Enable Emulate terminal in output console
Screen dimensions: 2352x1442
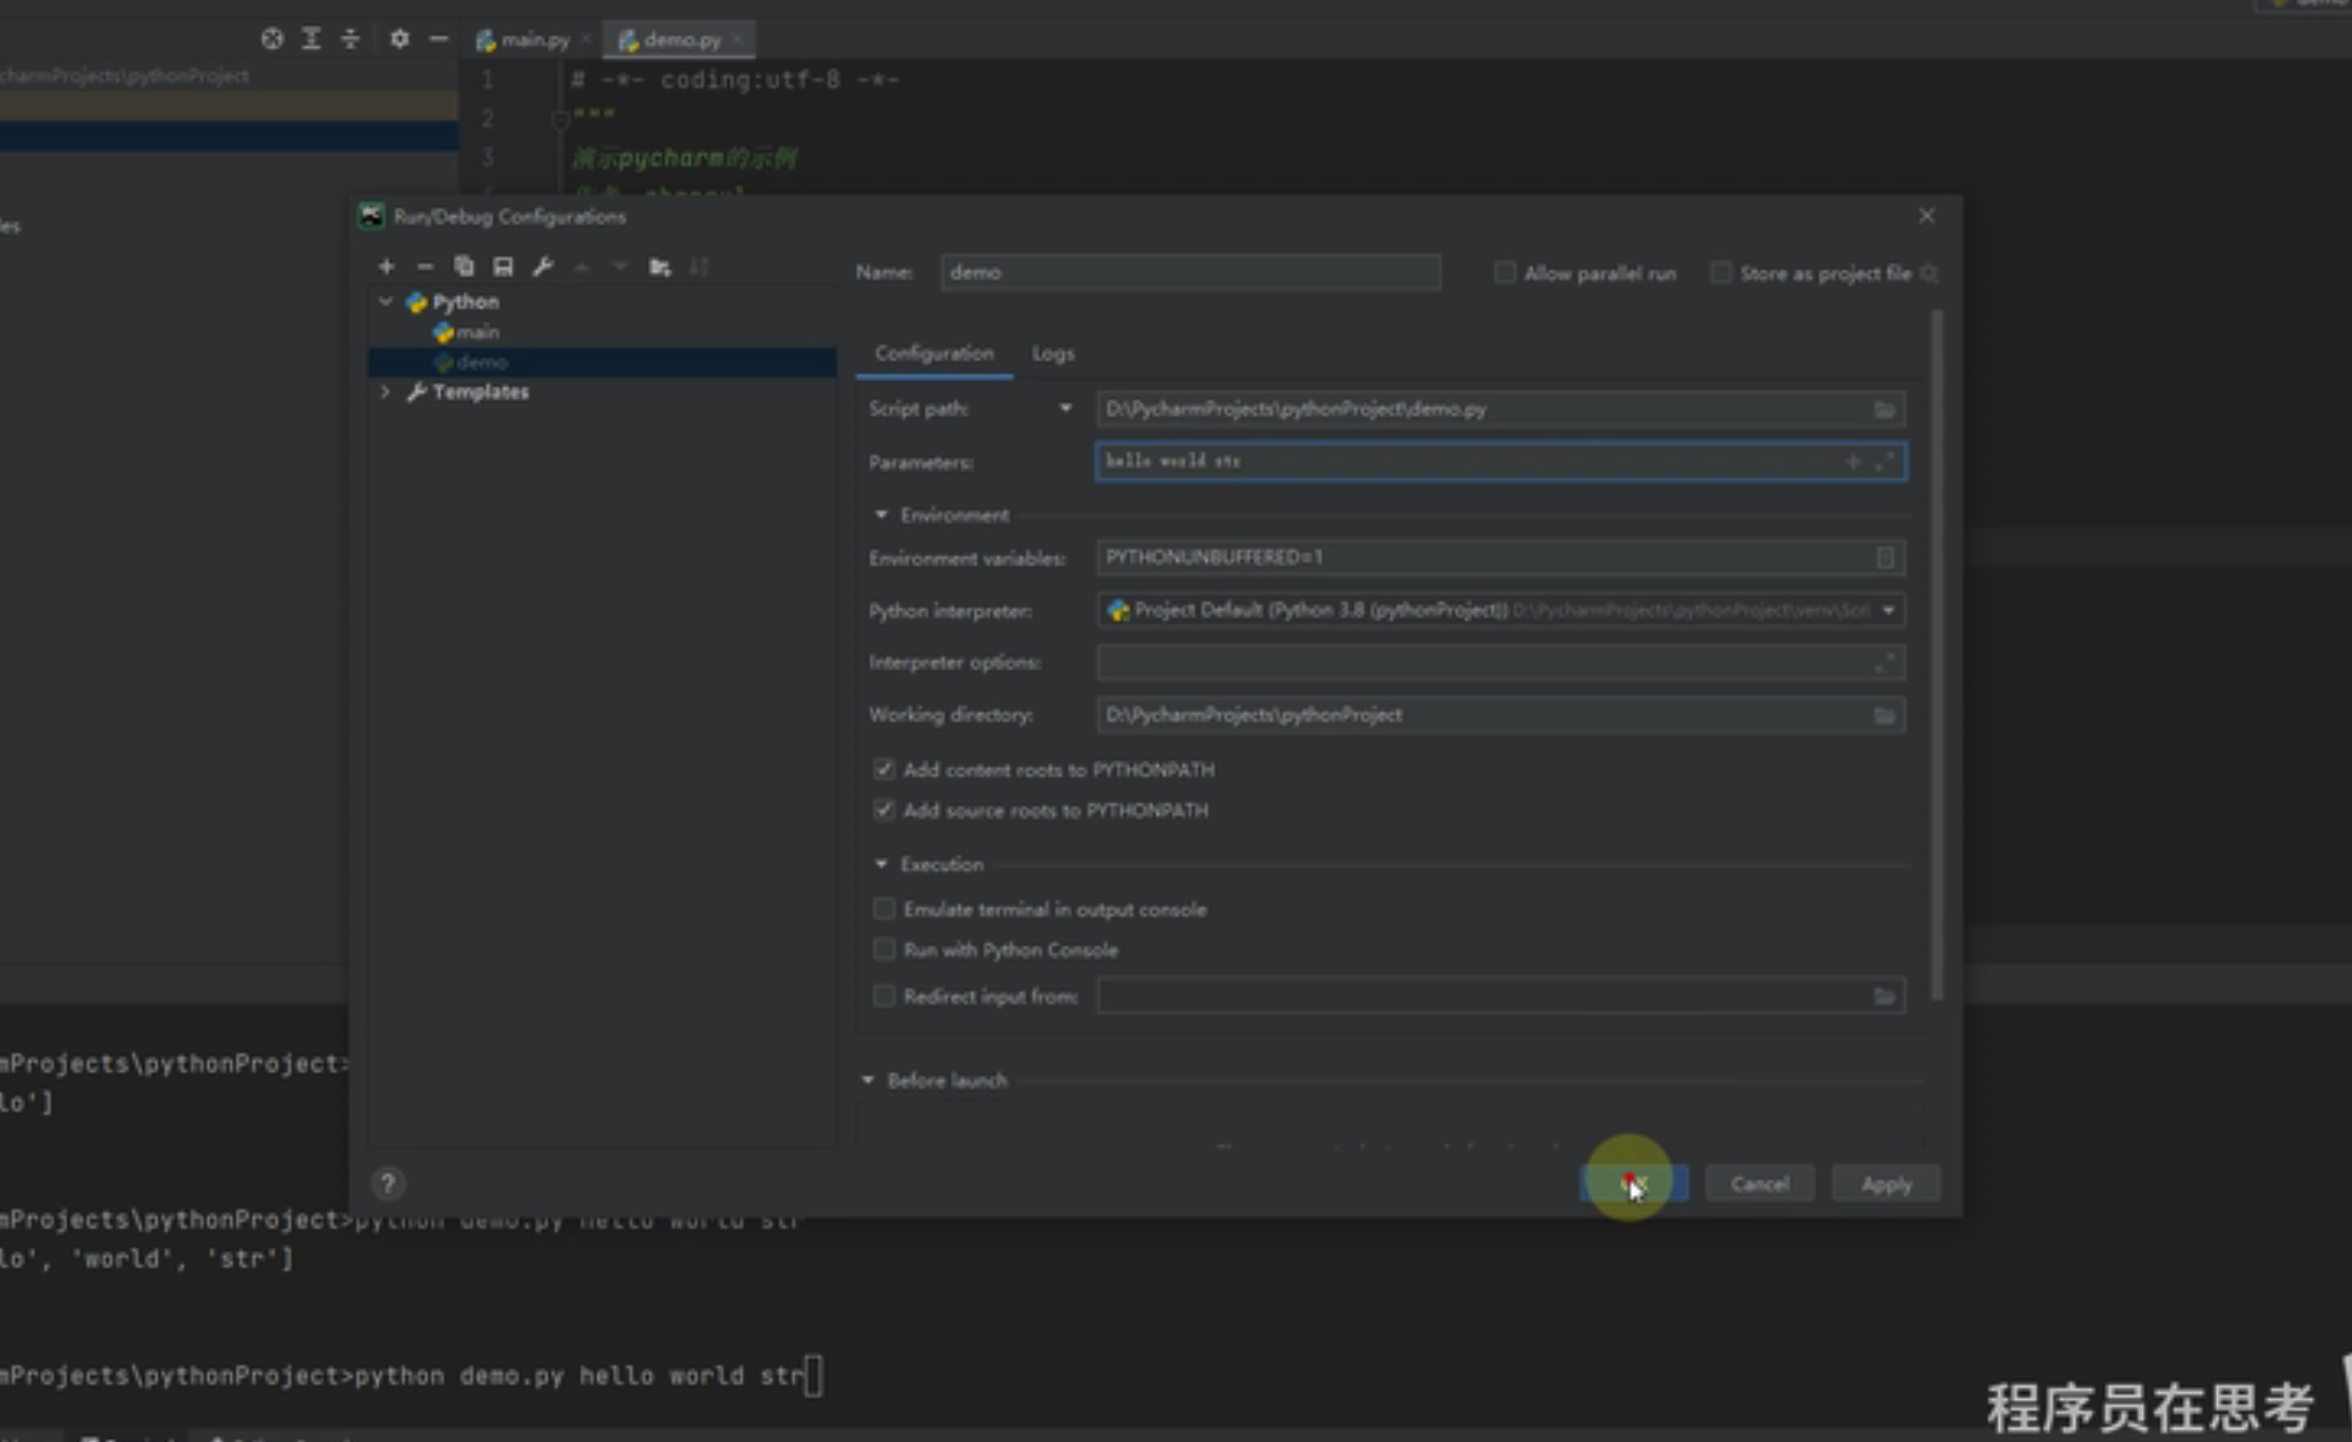coord(883,909)
